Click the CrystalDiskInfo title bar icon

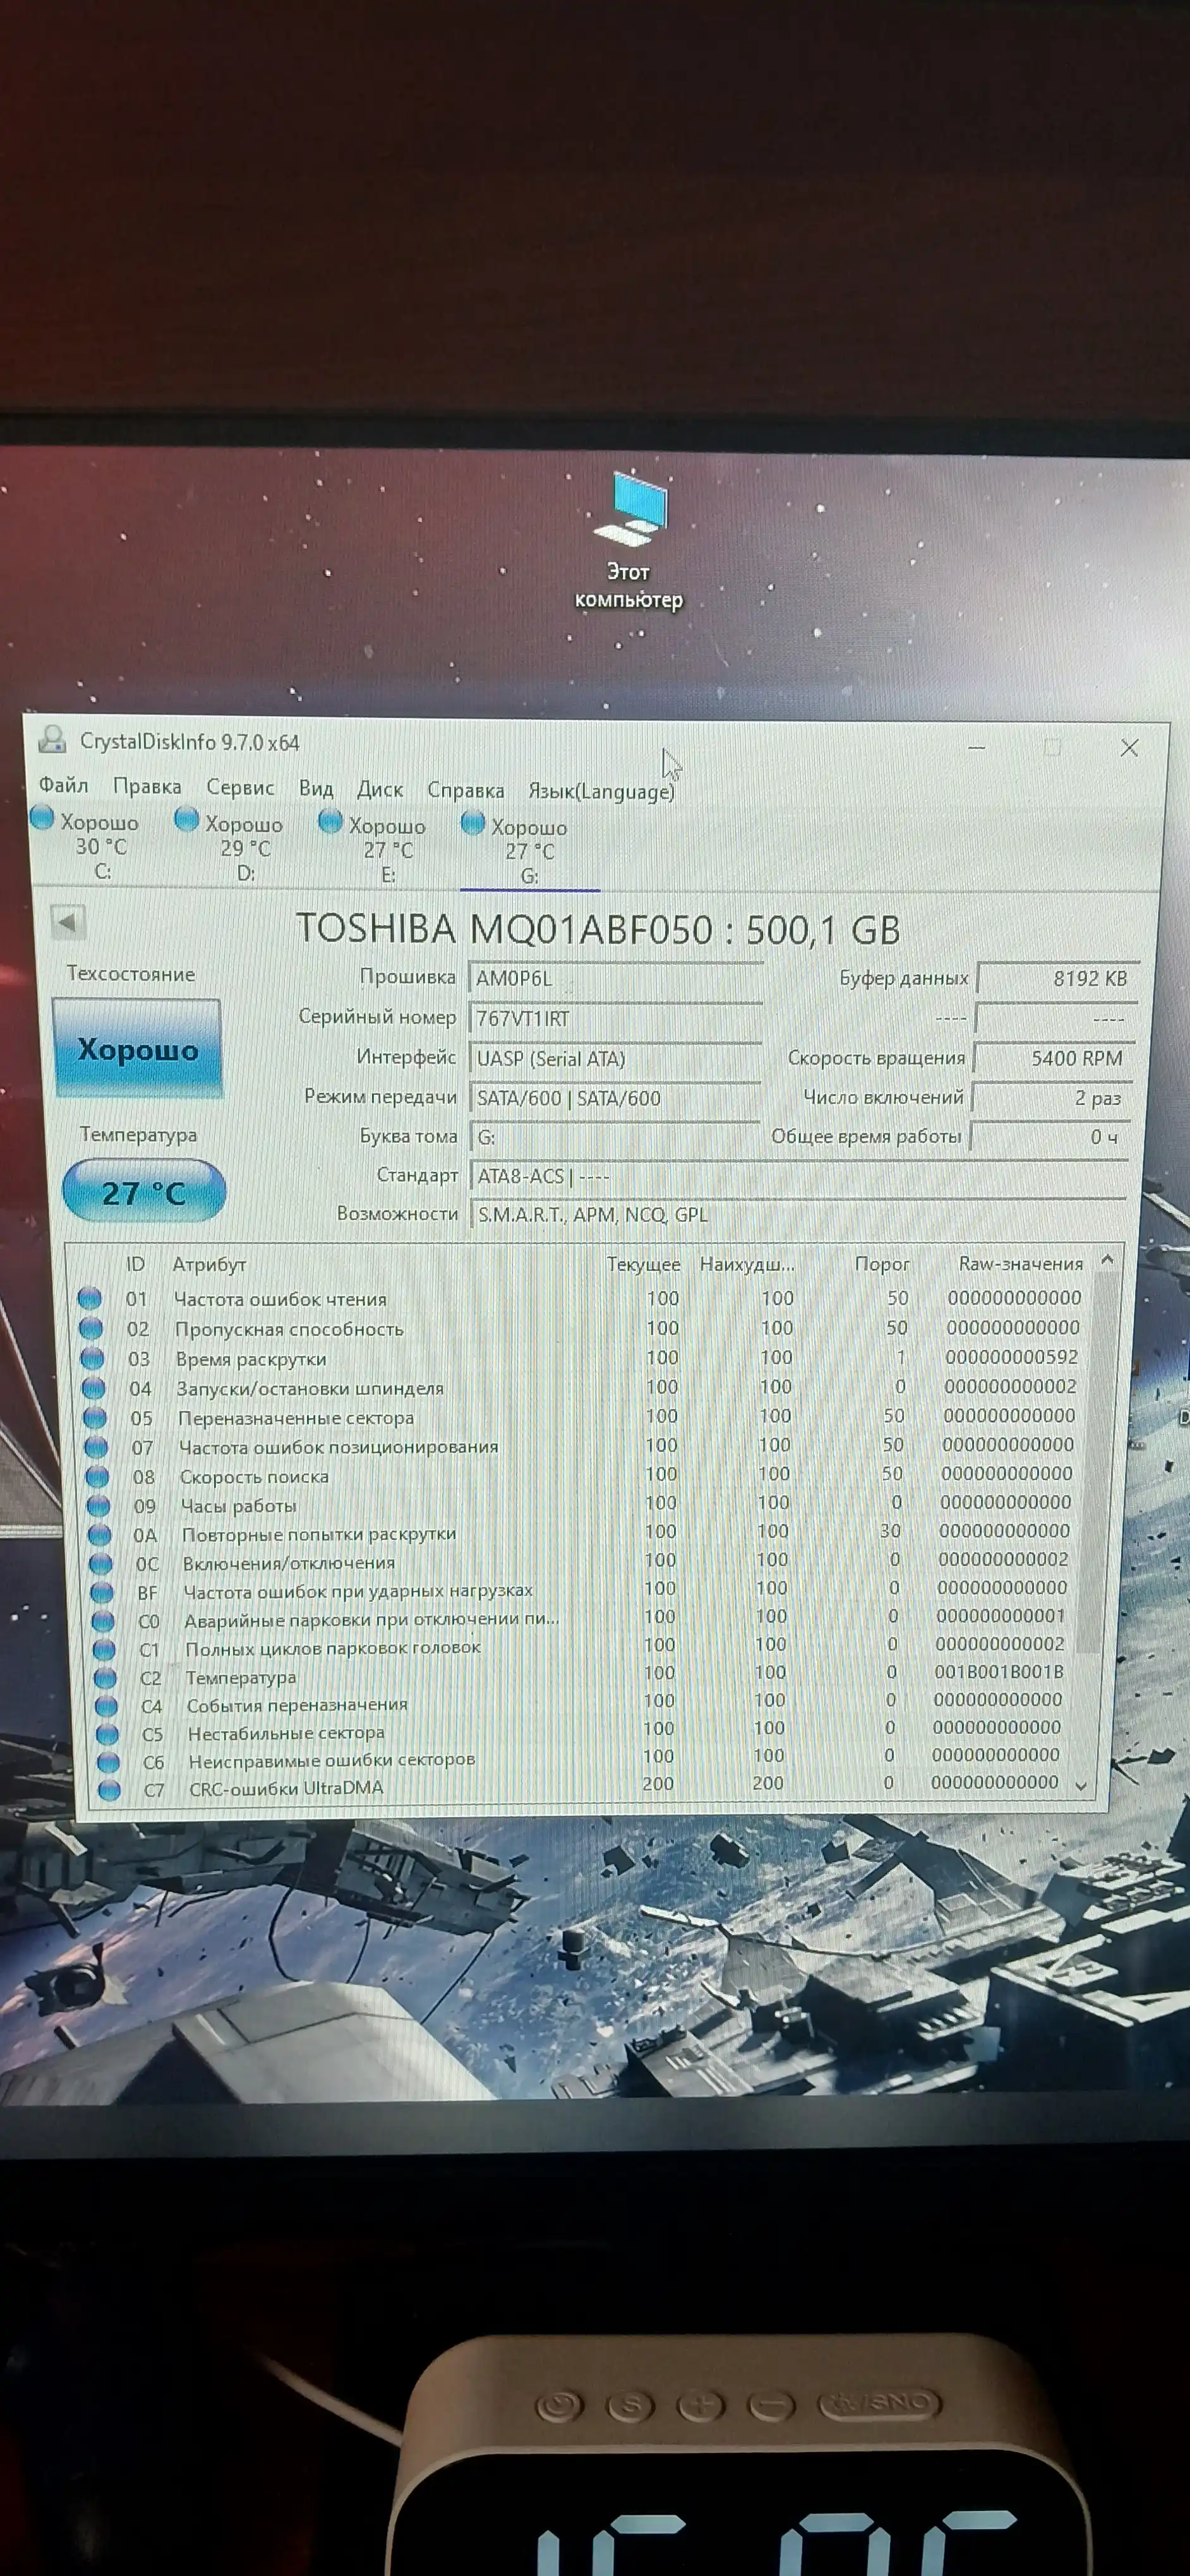tap(52, 740)
